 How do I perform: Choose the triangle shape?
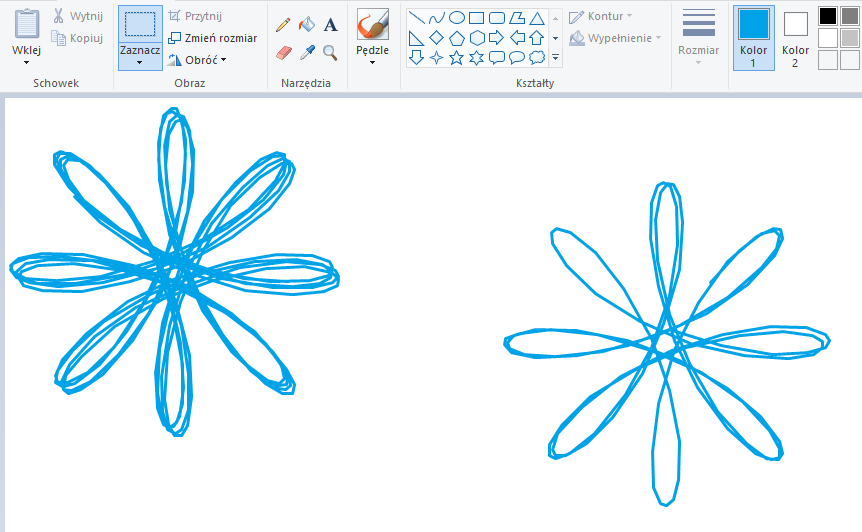coord(537,18)
